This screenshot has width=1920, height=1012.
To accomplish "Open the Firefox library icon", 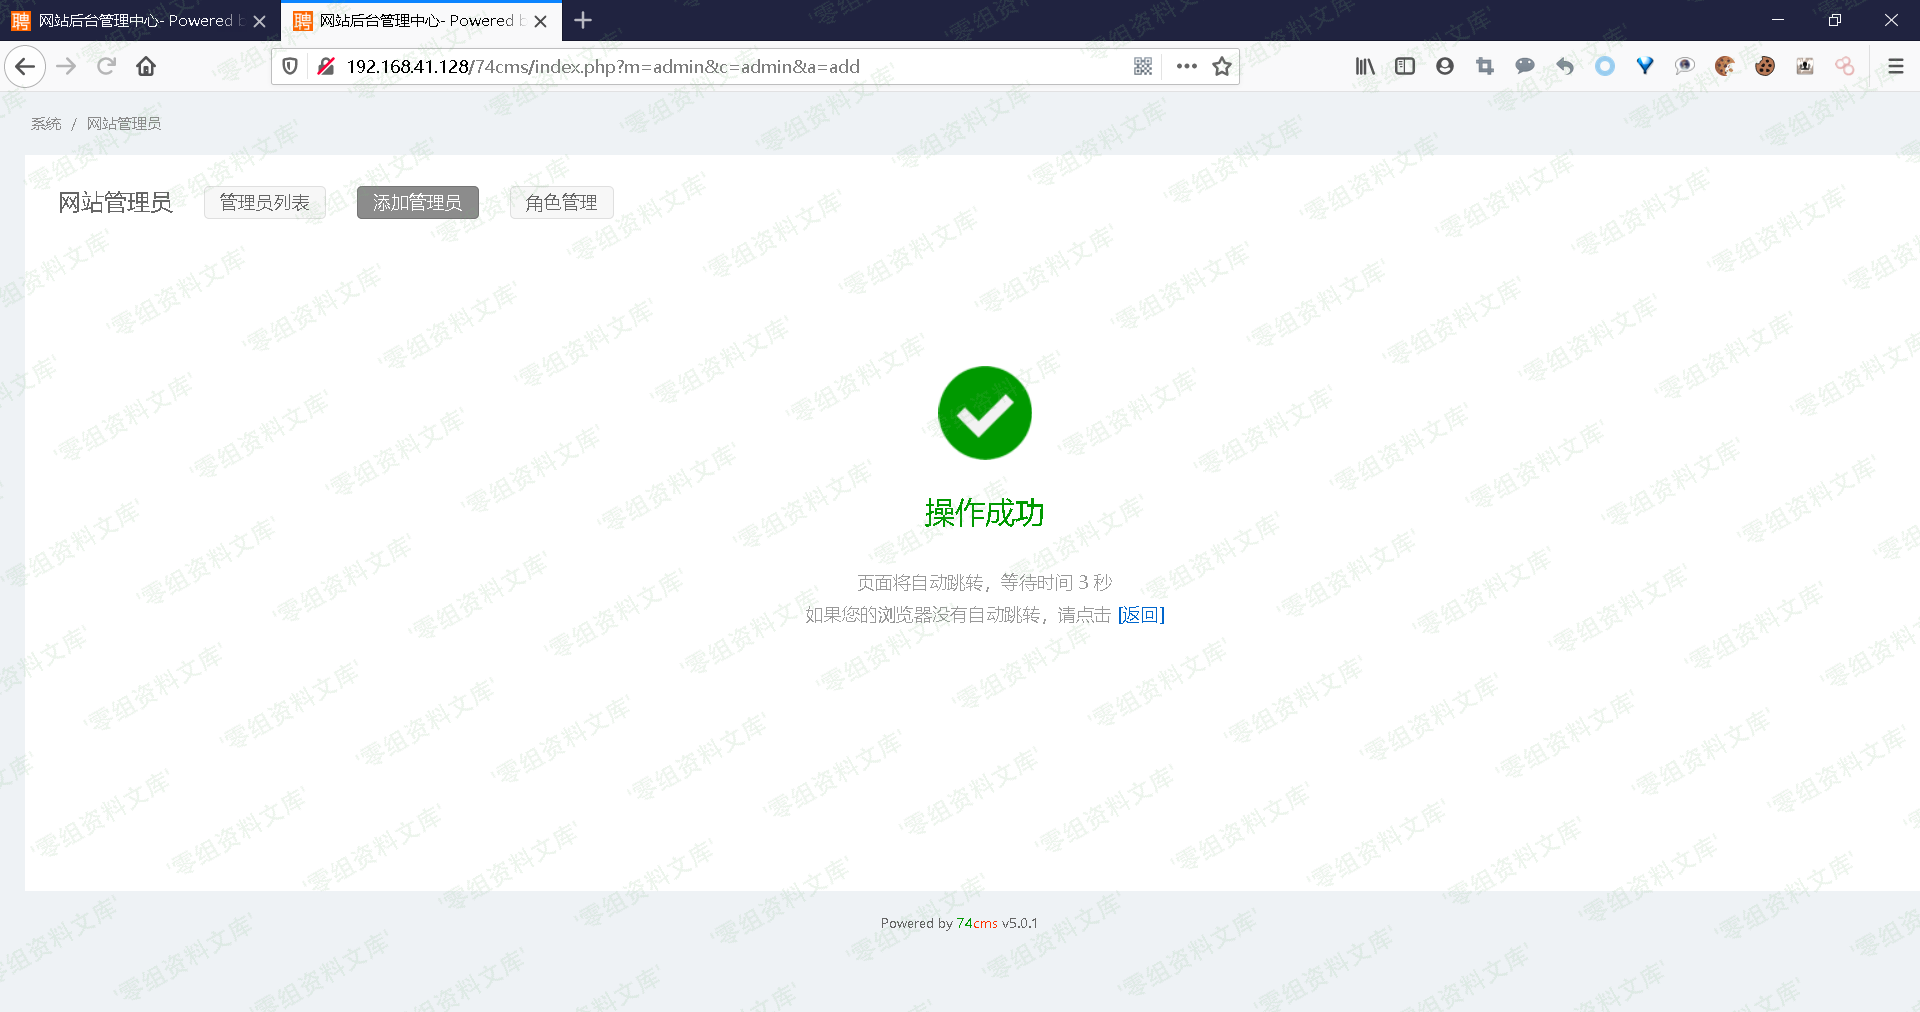I will [1364, 67].
